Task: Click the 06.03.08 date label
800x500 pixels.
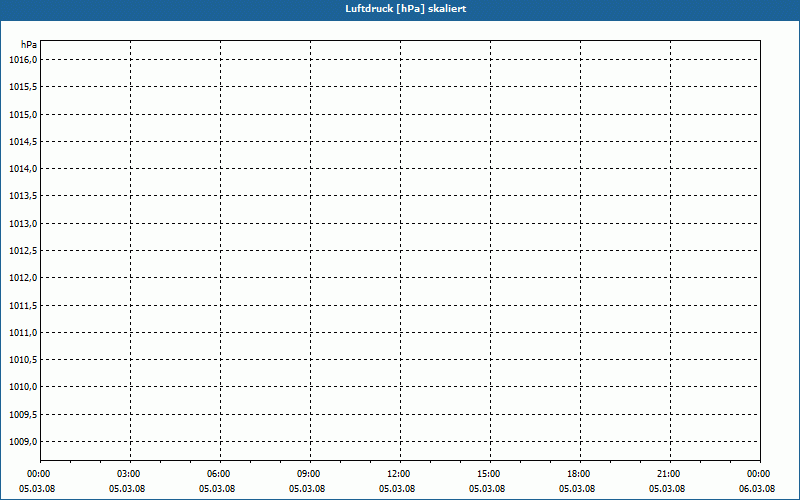Action: (x=757, y=489)
